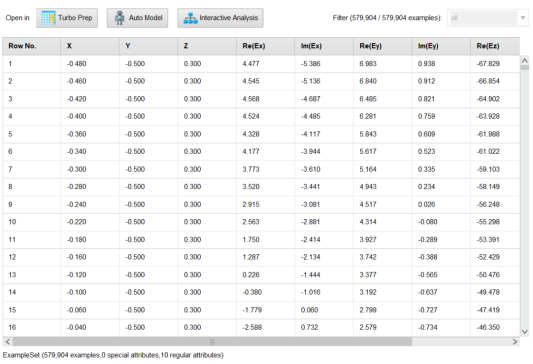533x364 pixels.
Task: Click the horizontal scrollbar right arrow
Action: [515, 342]
